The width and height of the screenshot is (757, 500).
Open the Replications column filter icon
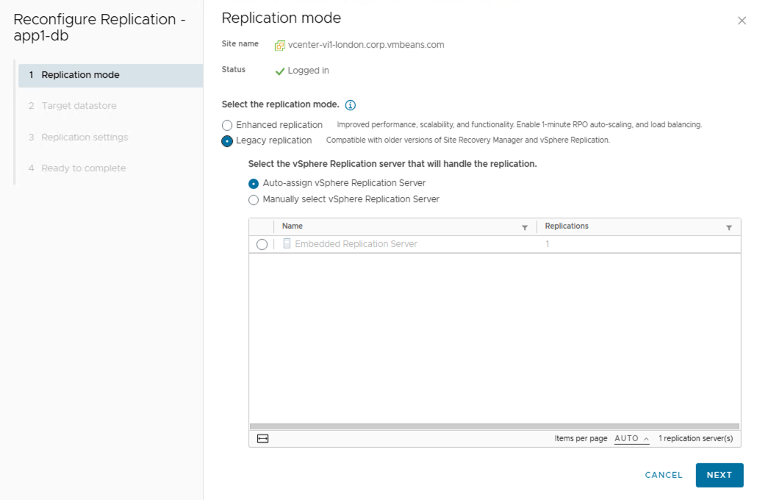pos(728,228)
